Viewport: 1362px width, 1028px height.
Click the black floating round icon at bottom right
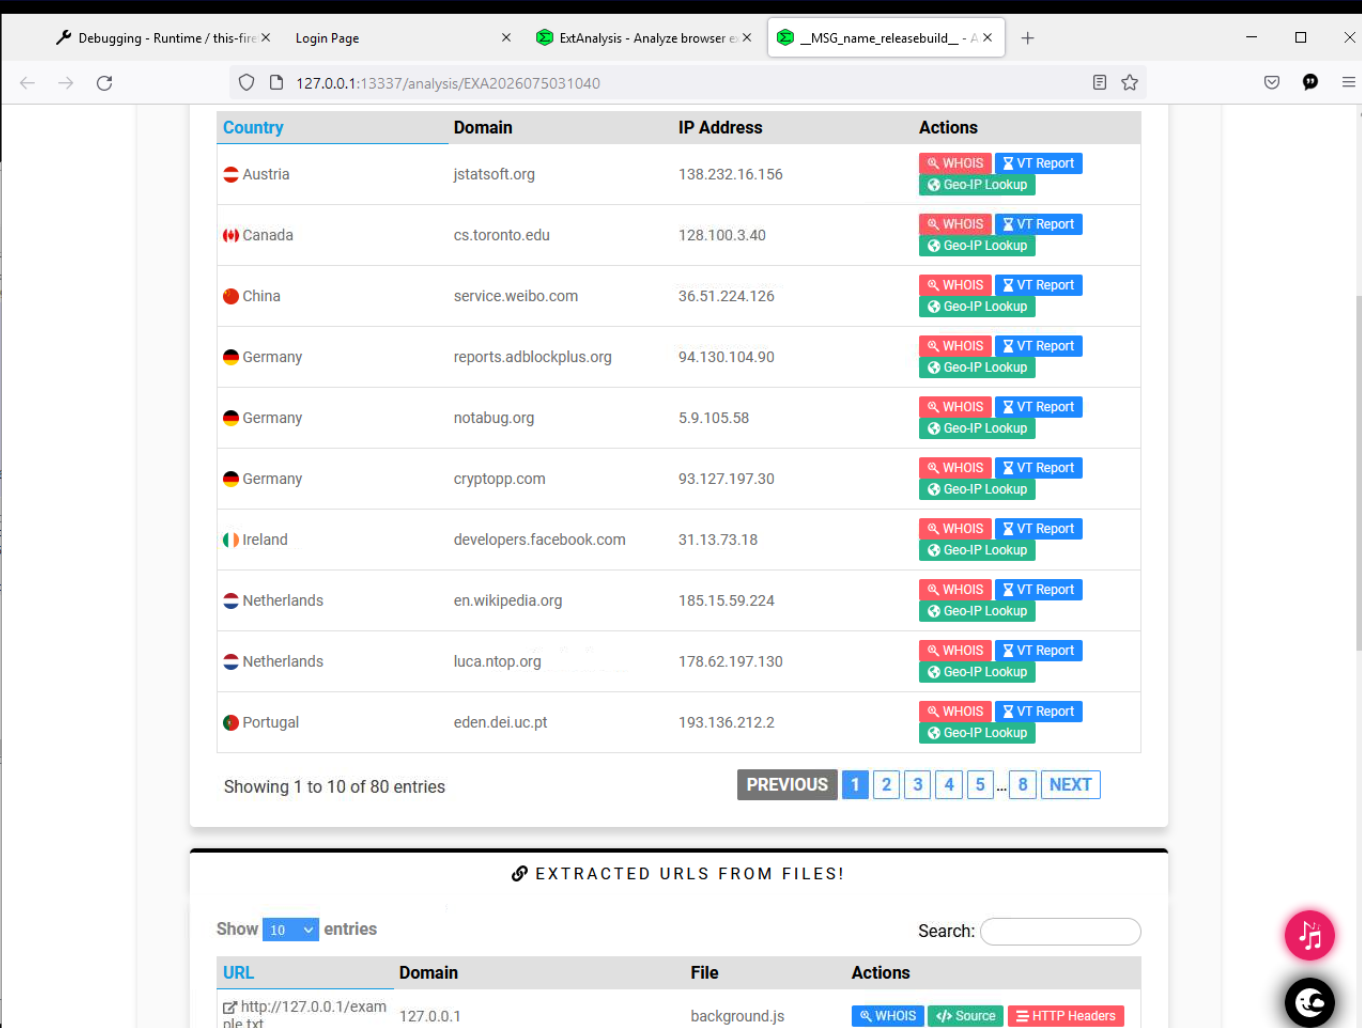pyautogui.click(x=1309, y=1001)
